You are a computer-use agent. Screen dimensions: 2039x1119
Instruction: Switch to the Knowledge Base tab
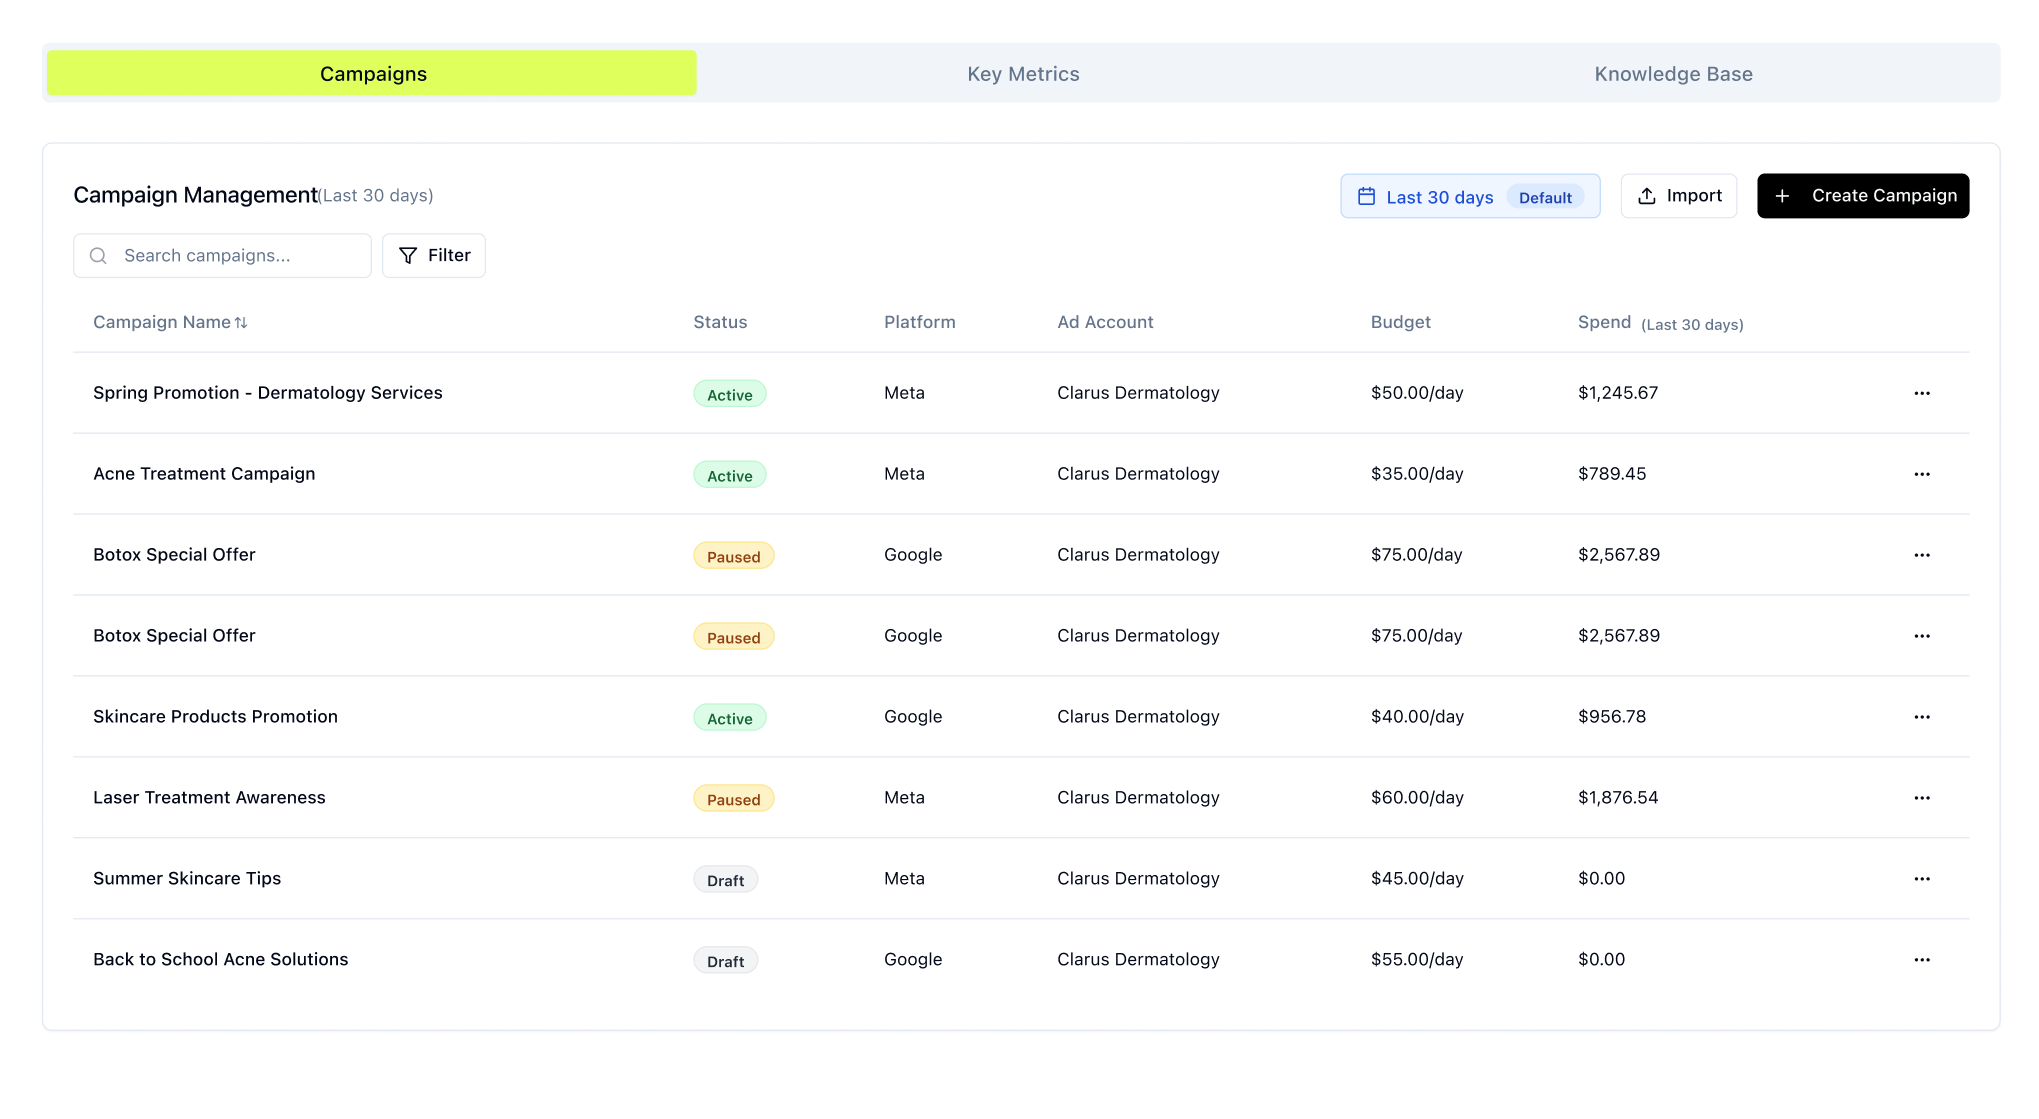[x=1673, y=74]
